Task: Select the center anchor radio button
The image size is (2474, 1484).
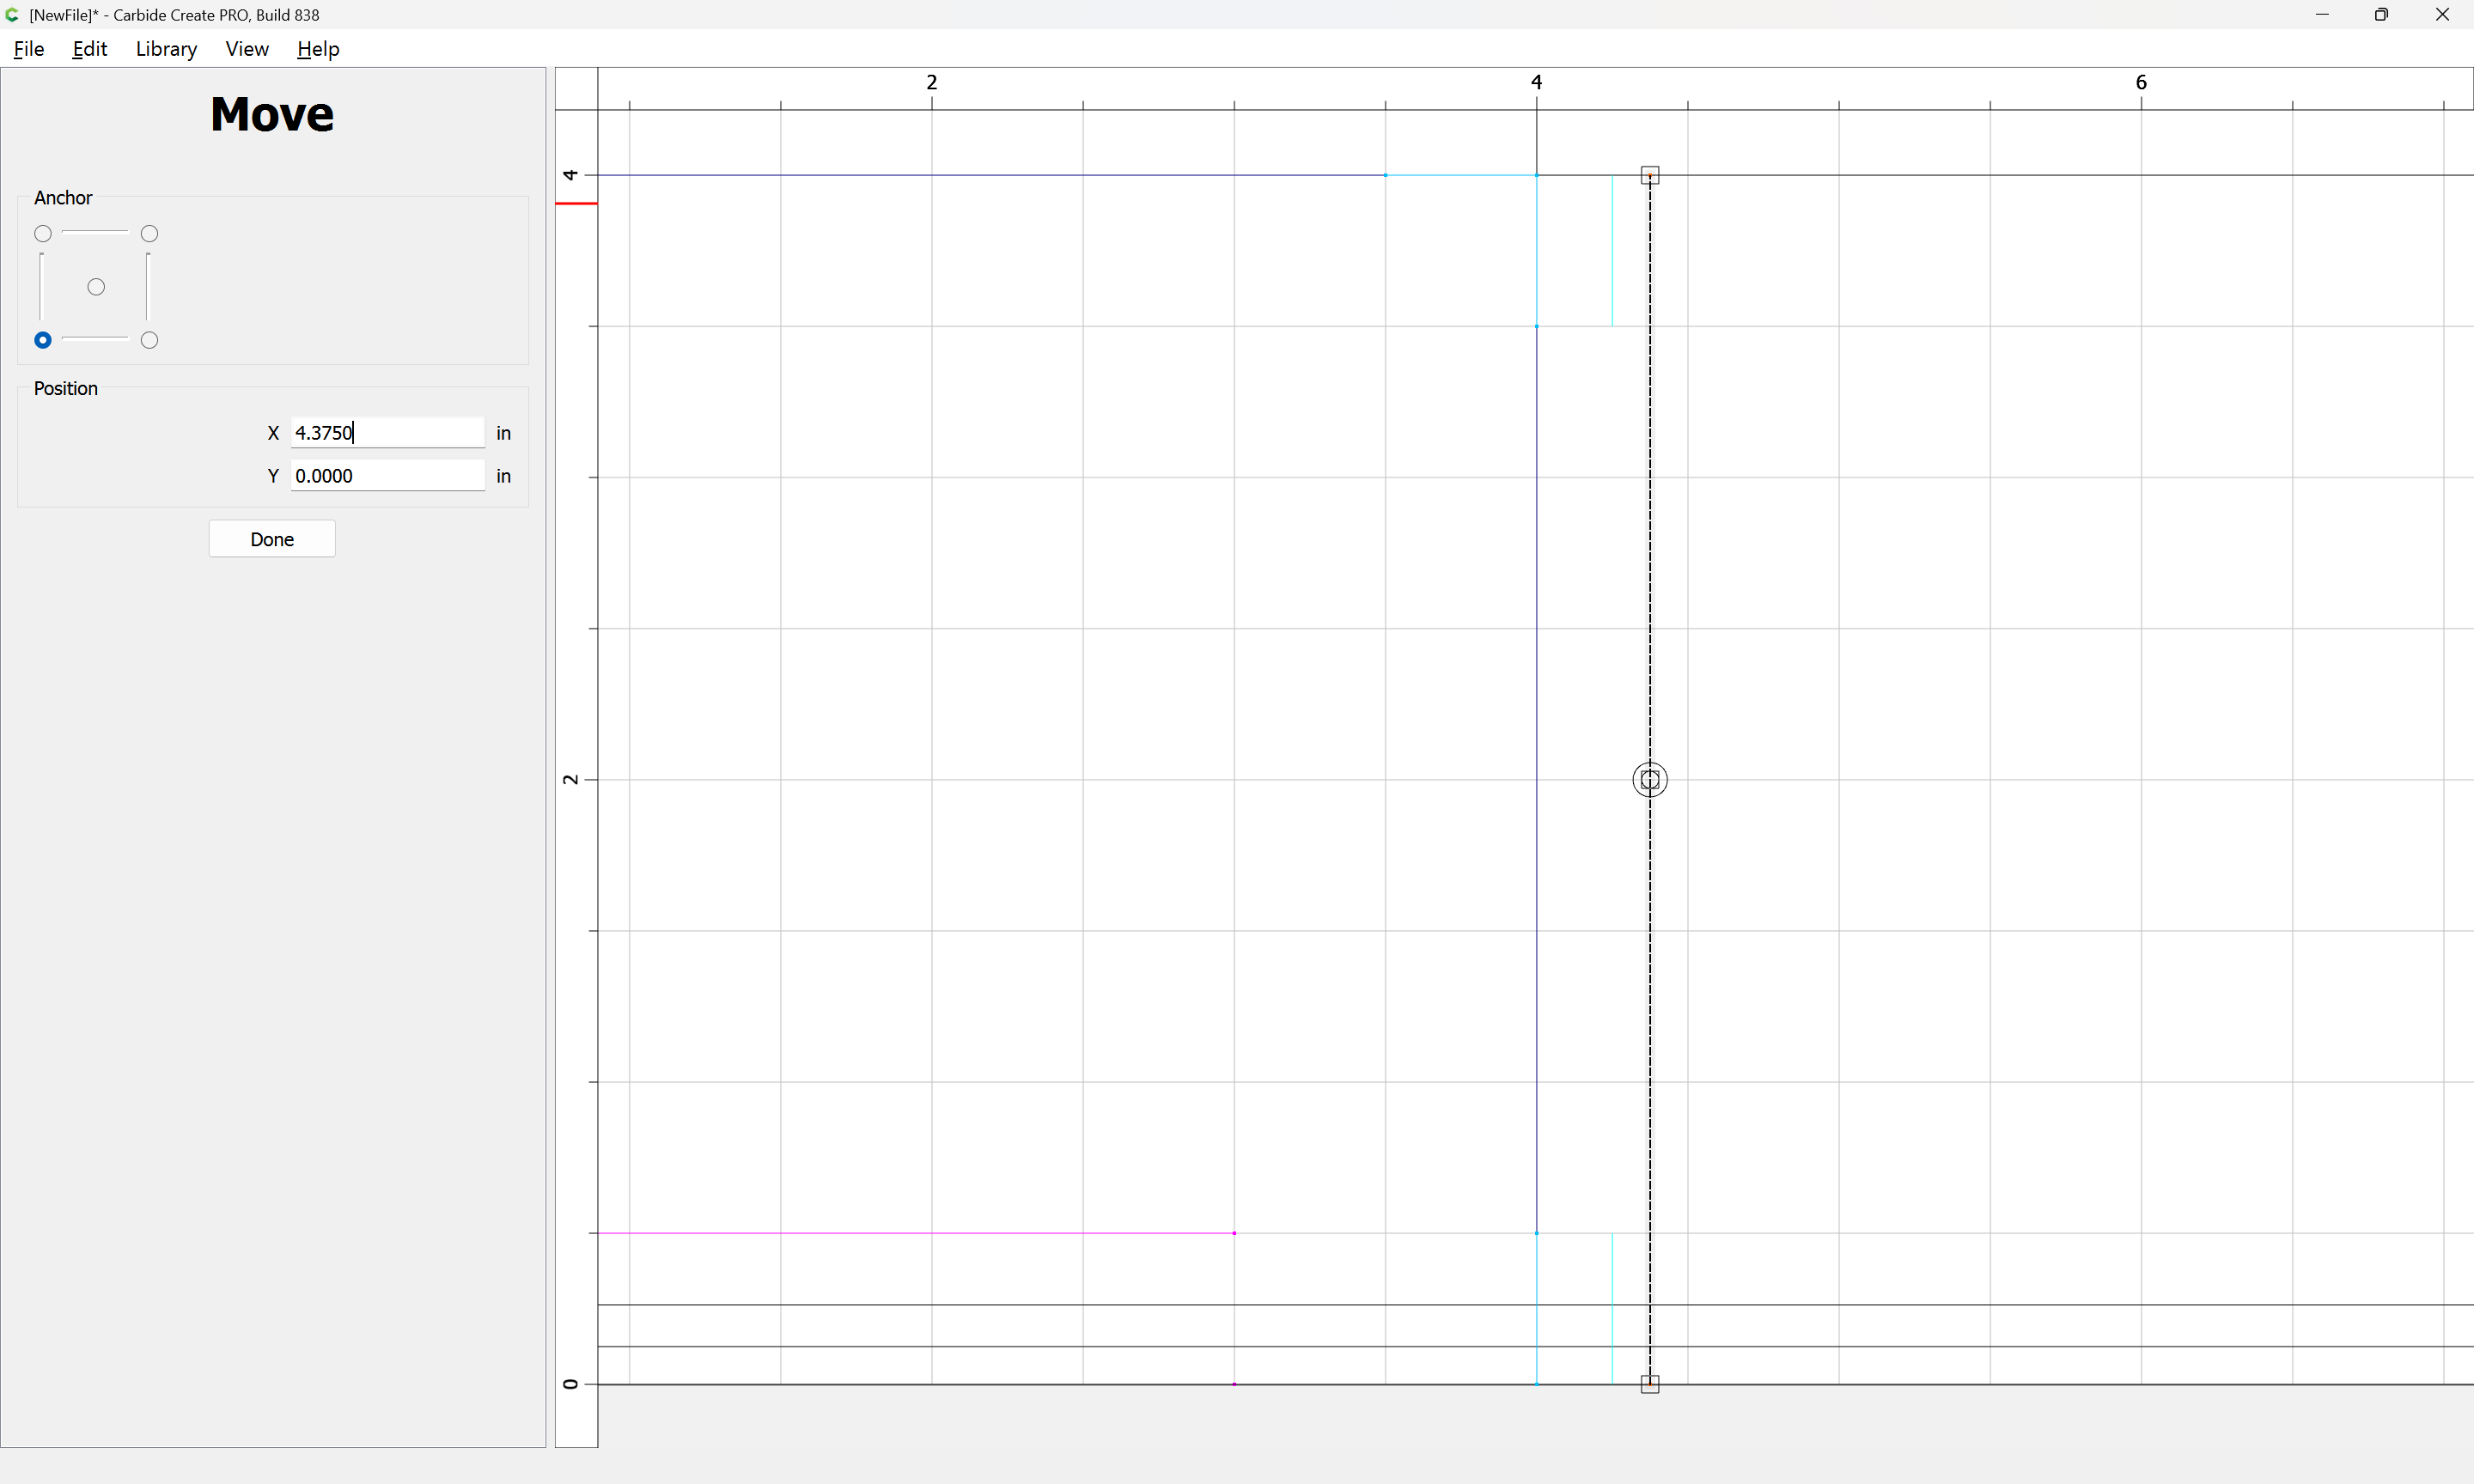Action: (x=96, y=288)
